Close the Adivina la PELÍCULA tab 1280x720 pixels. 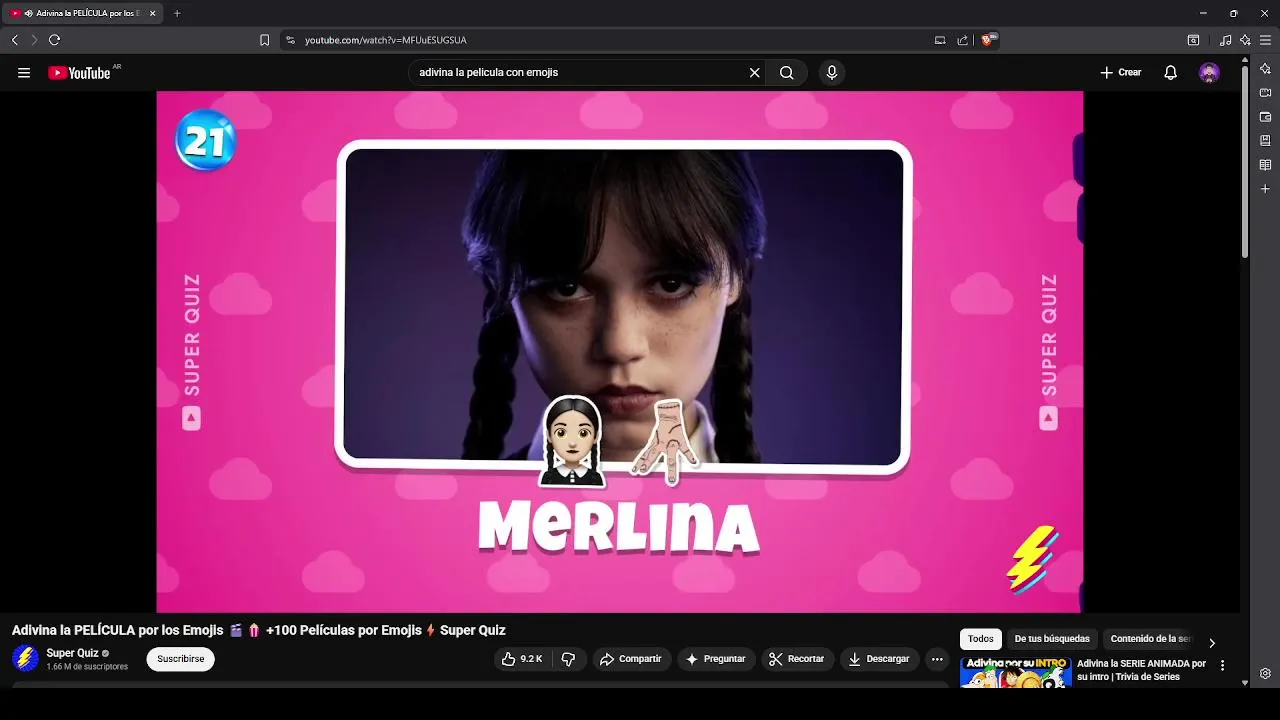(x=152, y=14)
